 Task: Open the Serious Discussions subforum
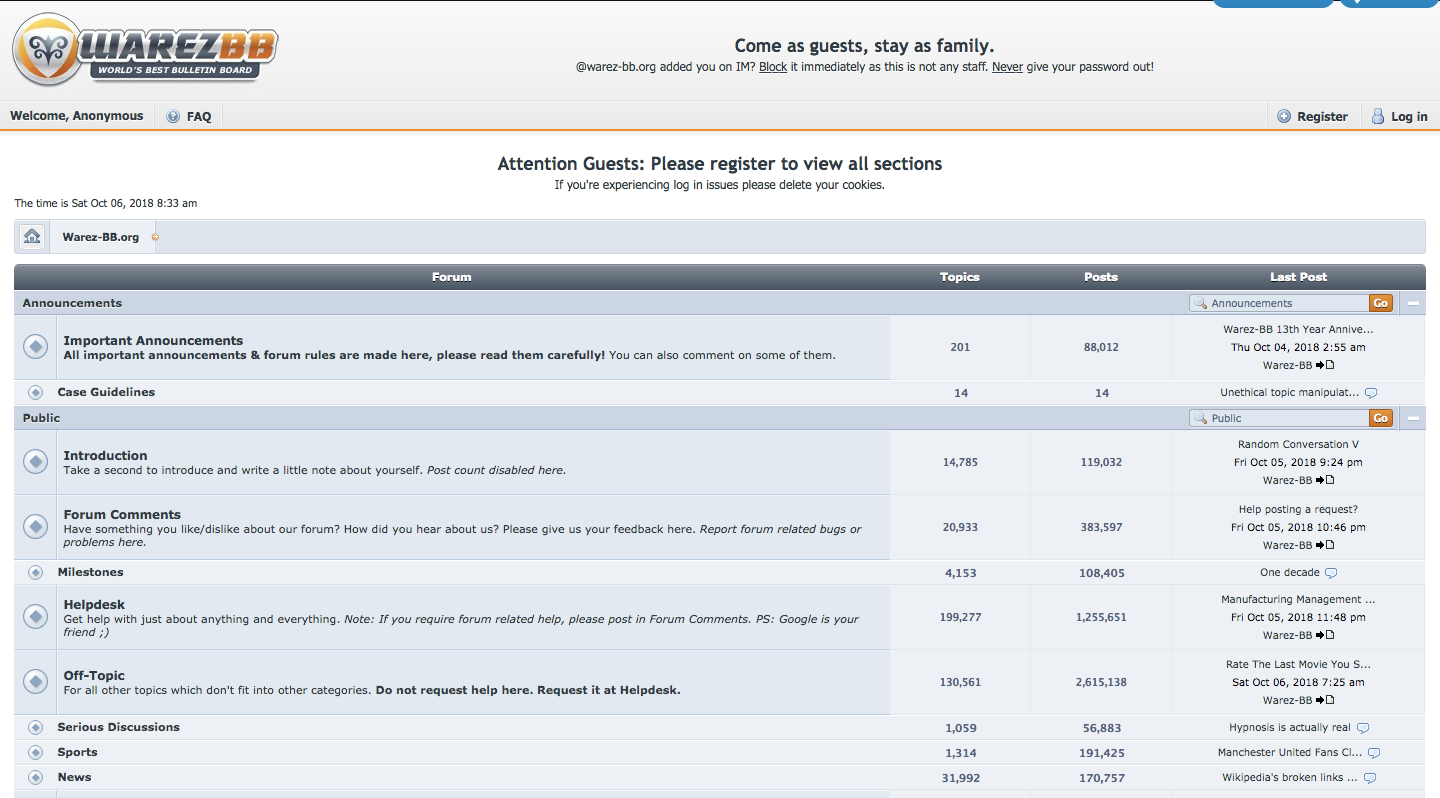click(x=118, y=727)
